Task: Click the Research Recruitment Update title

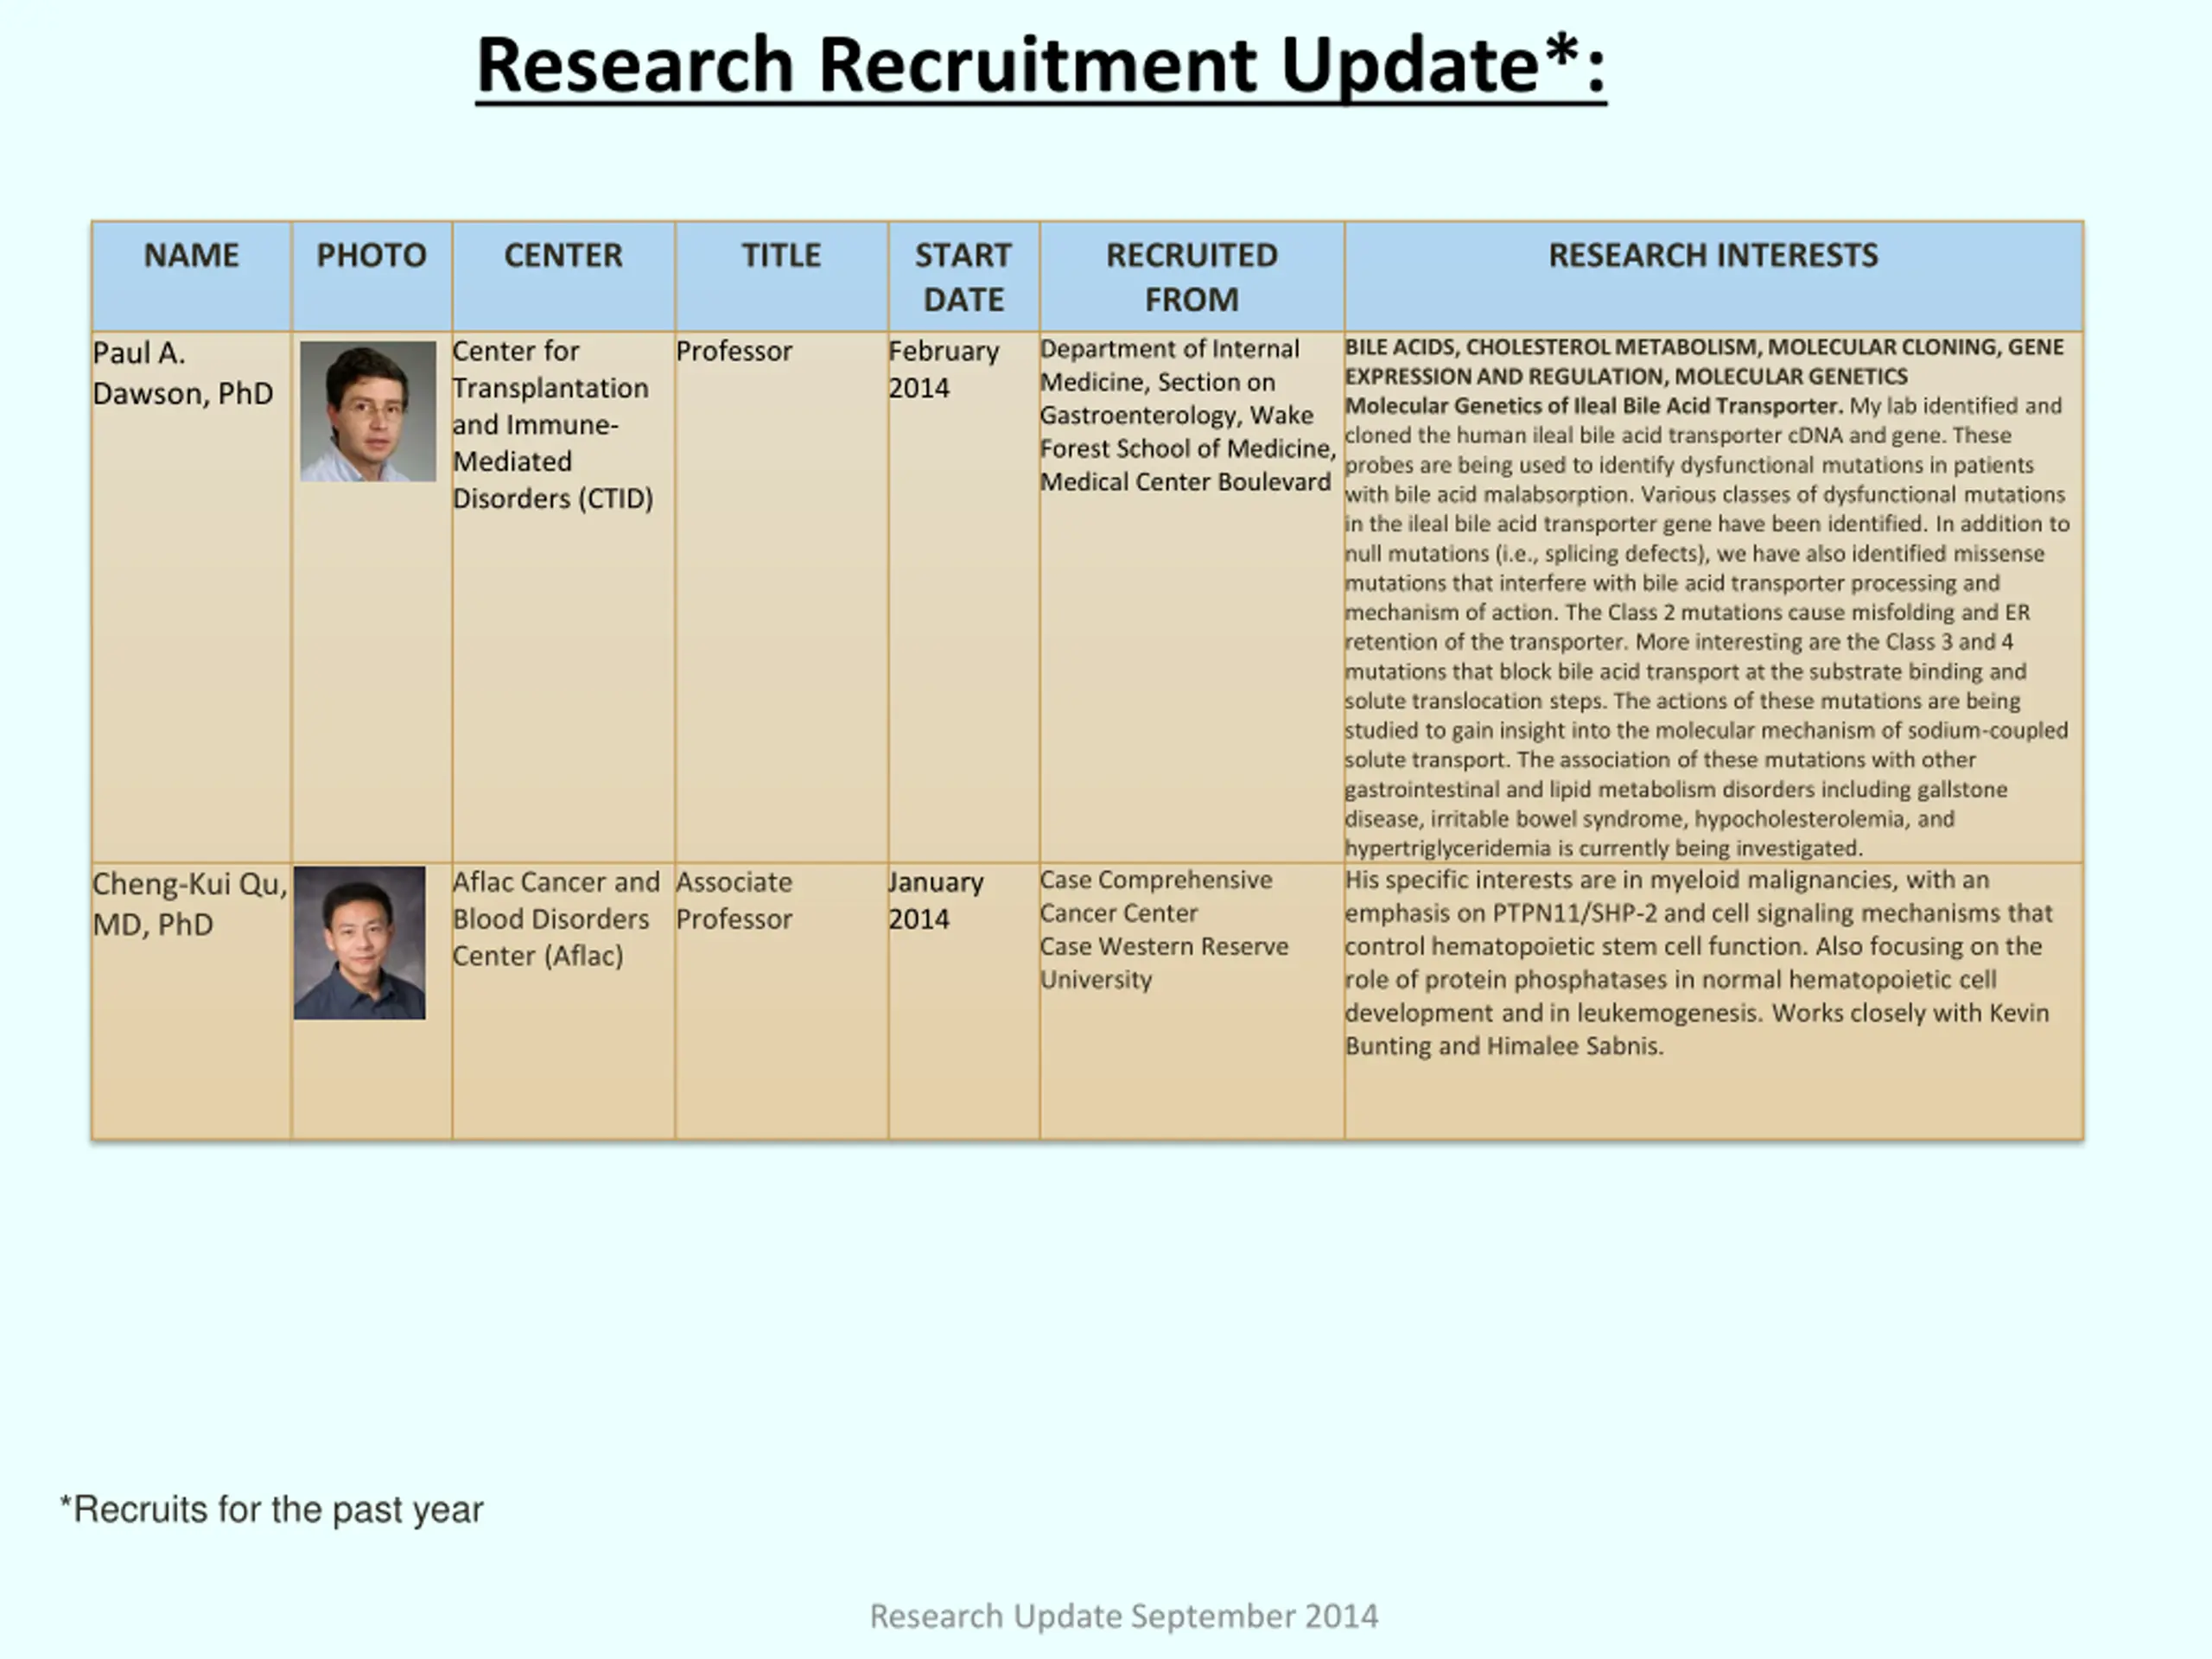Action: (1040, 66)
